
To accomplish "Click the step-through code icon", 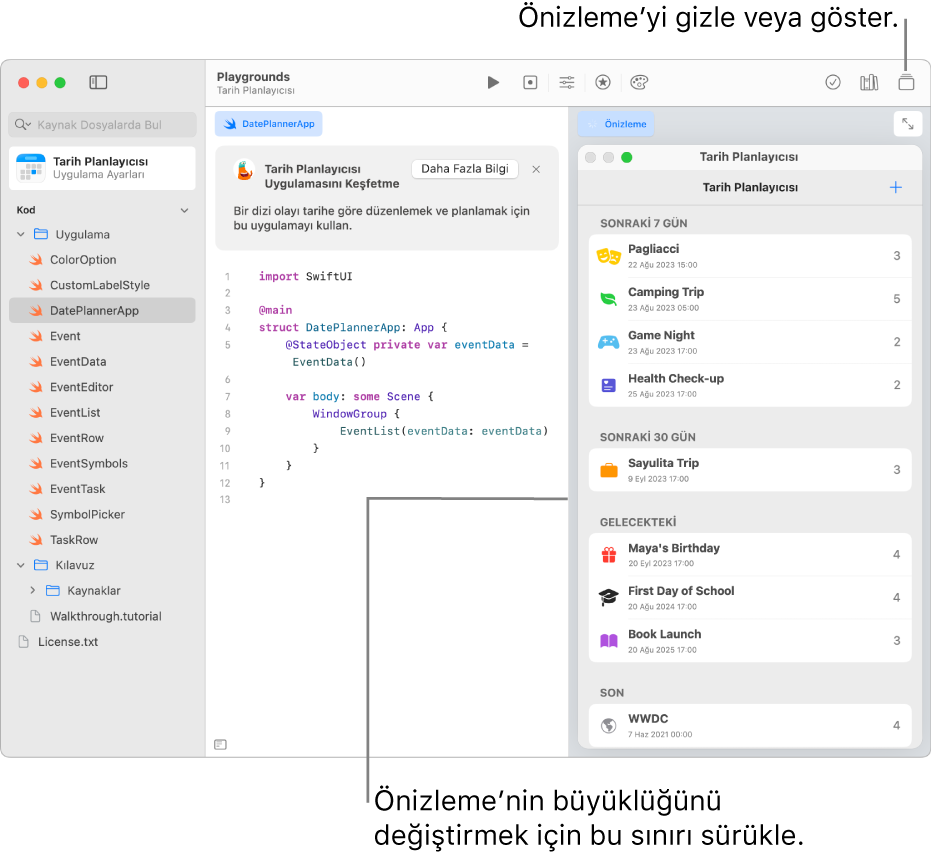I will tap(530, 82).
